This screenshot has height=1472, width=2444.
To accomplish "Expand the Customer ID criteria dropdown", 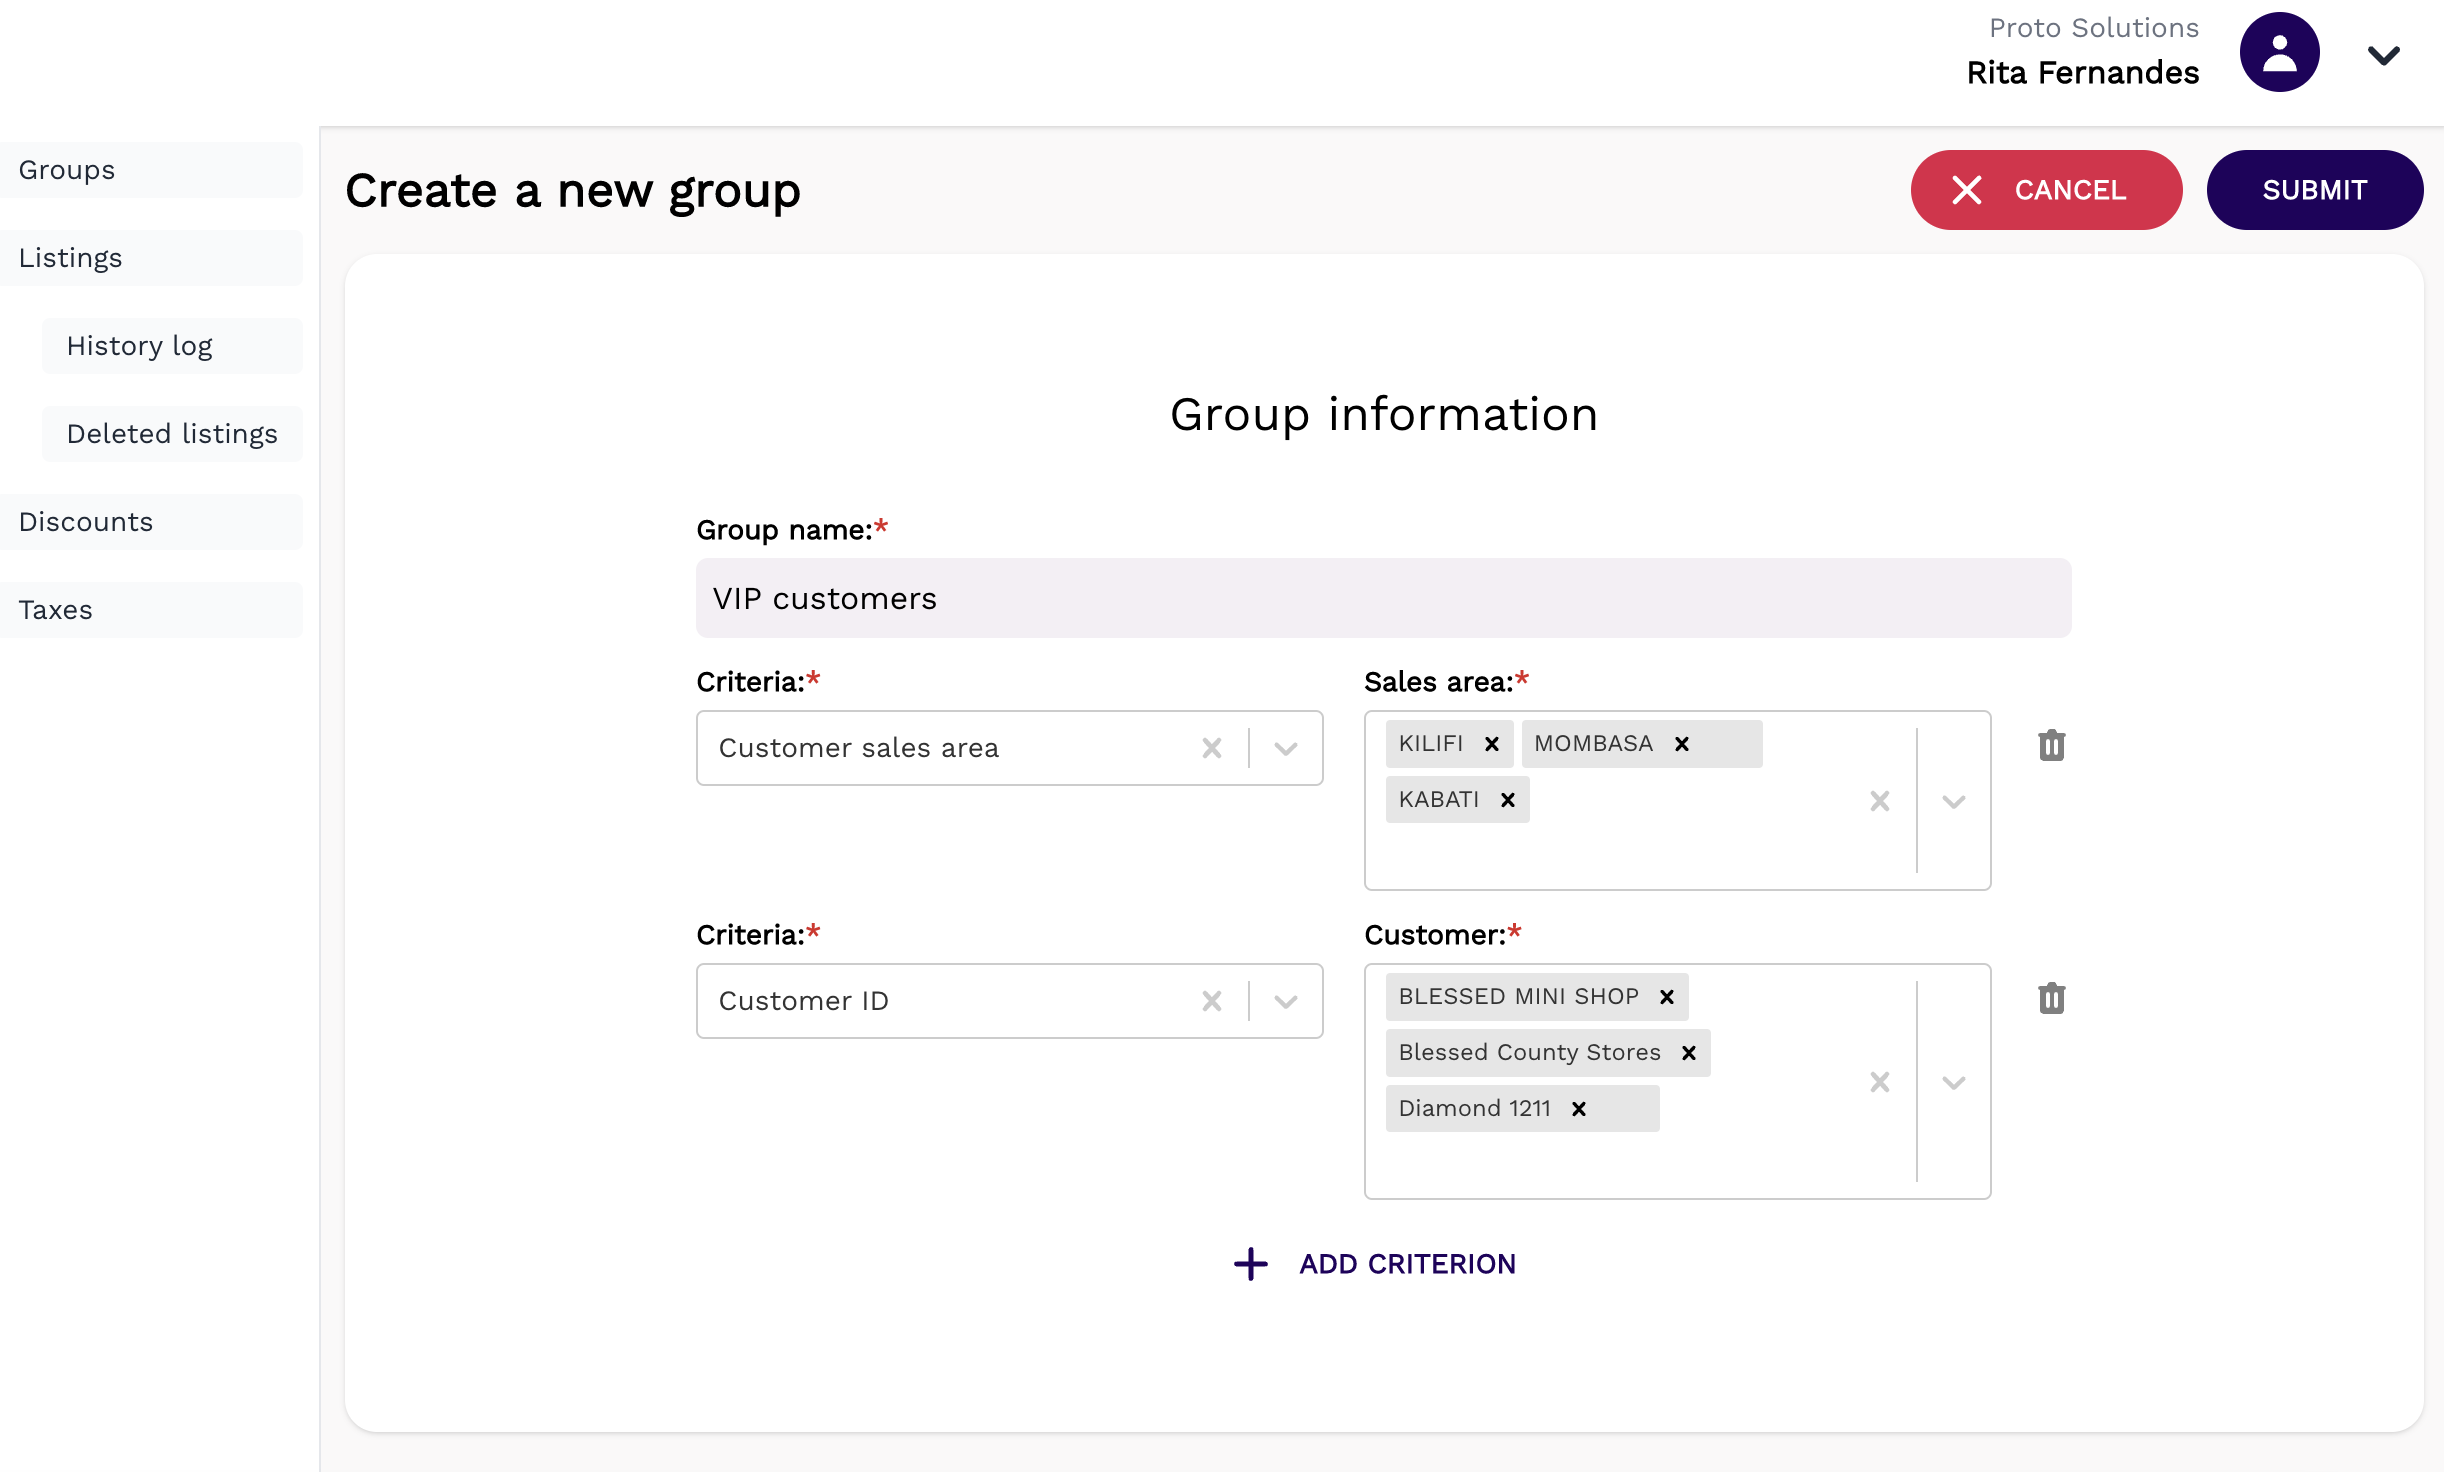I will [x=1286, y=1001].
